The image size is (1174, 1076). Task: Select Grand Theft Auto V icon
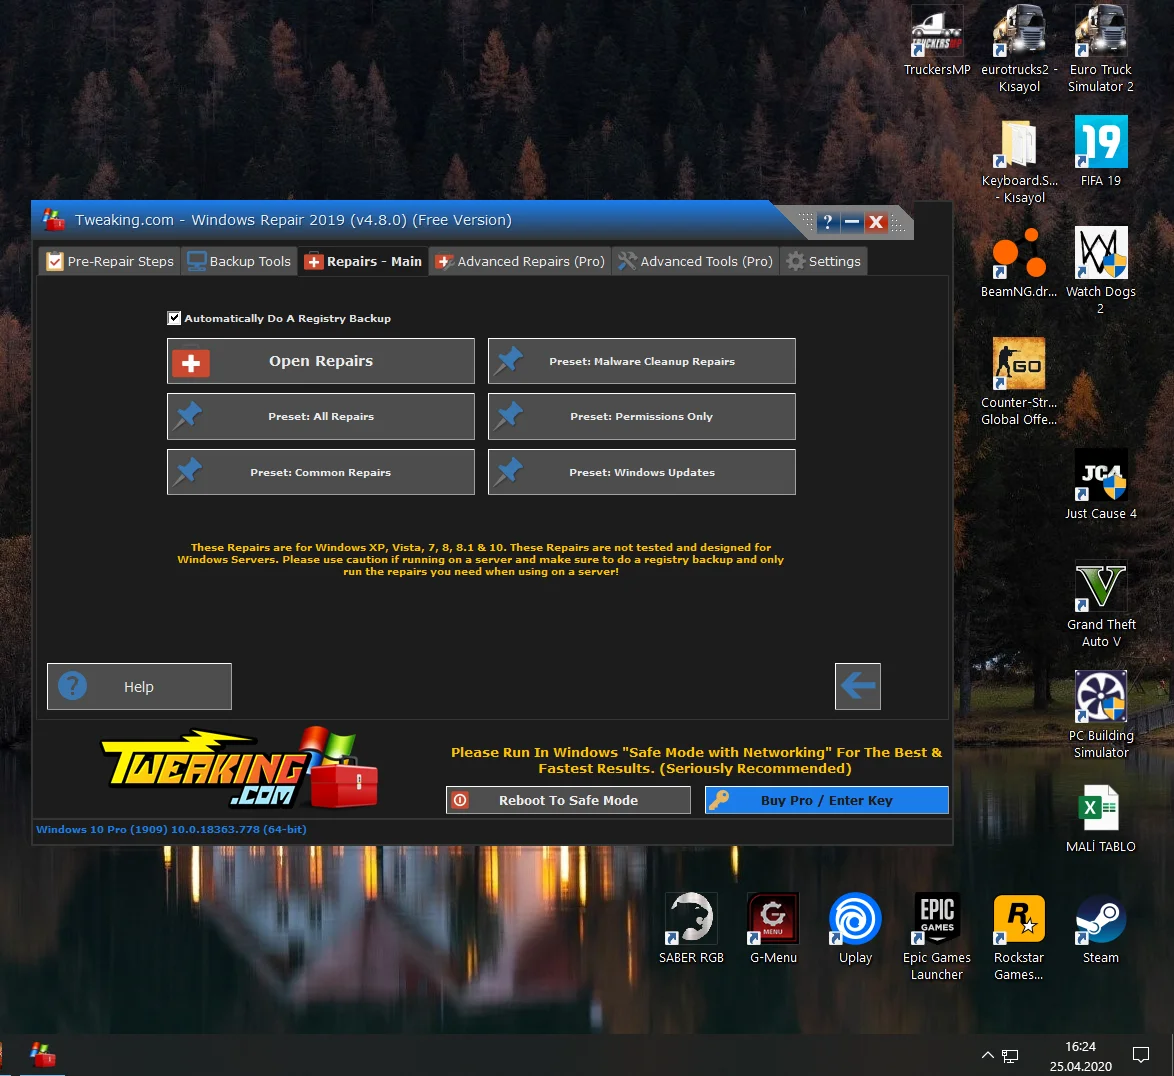1101,604
